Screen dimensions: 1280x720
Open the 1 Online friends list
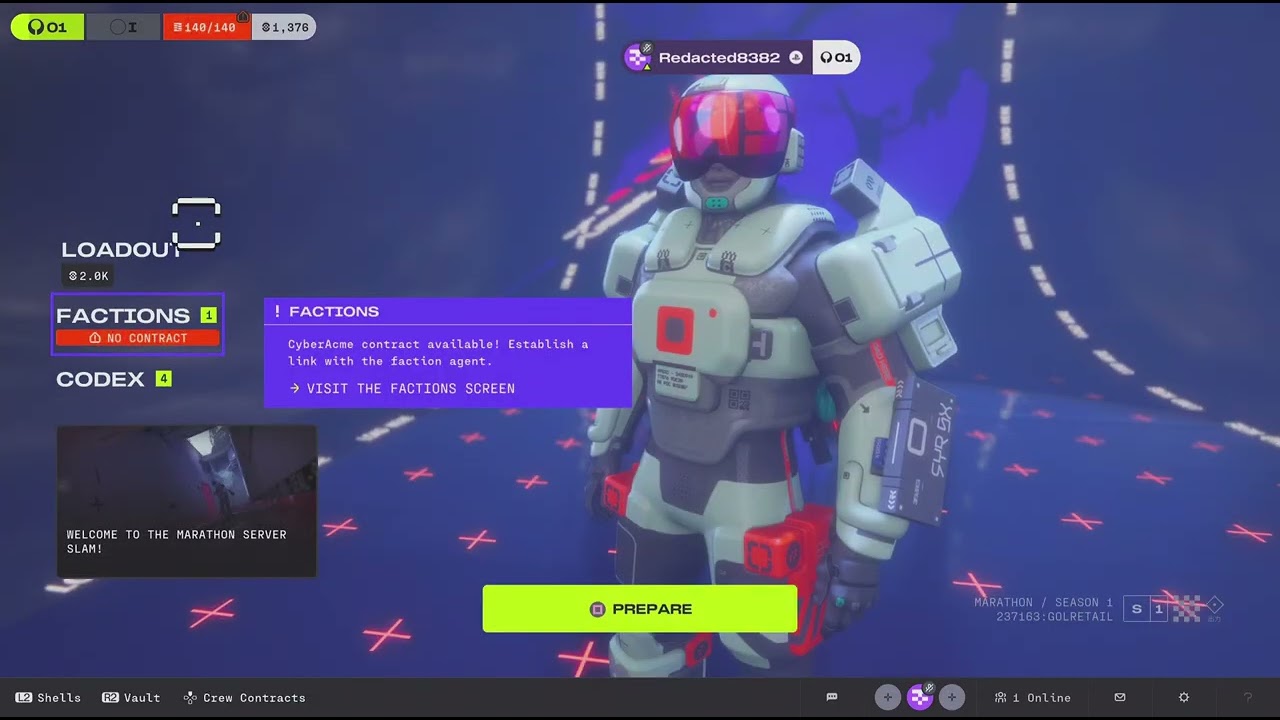click(x=1032, y=698)
